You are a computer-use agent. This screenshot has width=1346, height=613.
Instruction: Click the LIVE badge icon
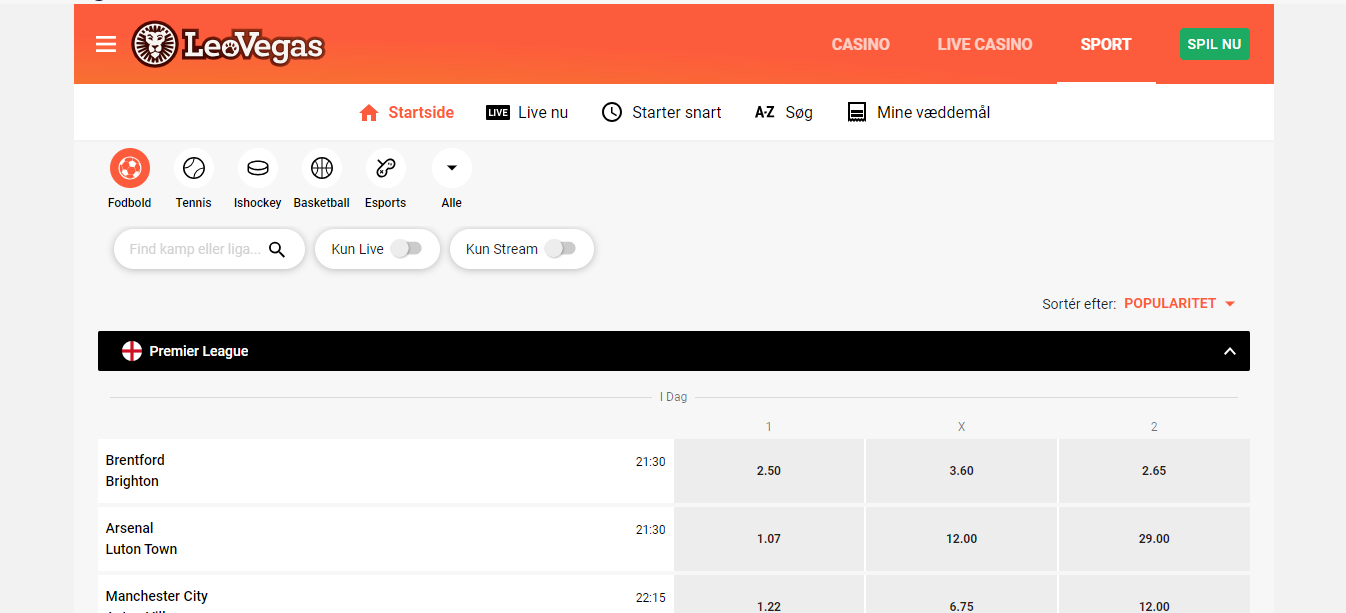(x=498, y=113)
